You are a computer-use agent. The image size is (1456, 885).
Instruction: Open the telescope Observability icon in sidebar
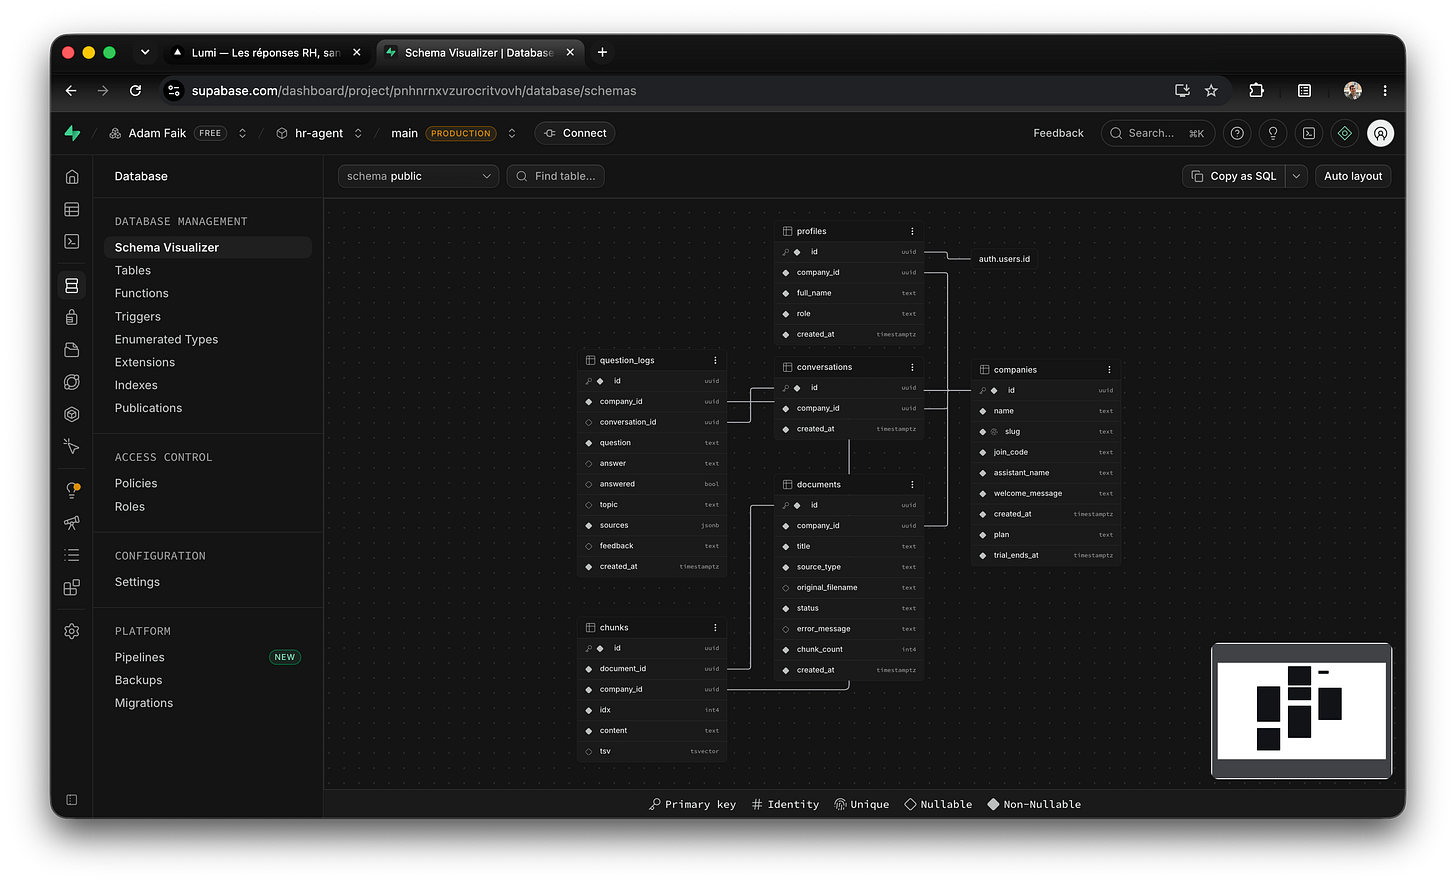(72, 523)
